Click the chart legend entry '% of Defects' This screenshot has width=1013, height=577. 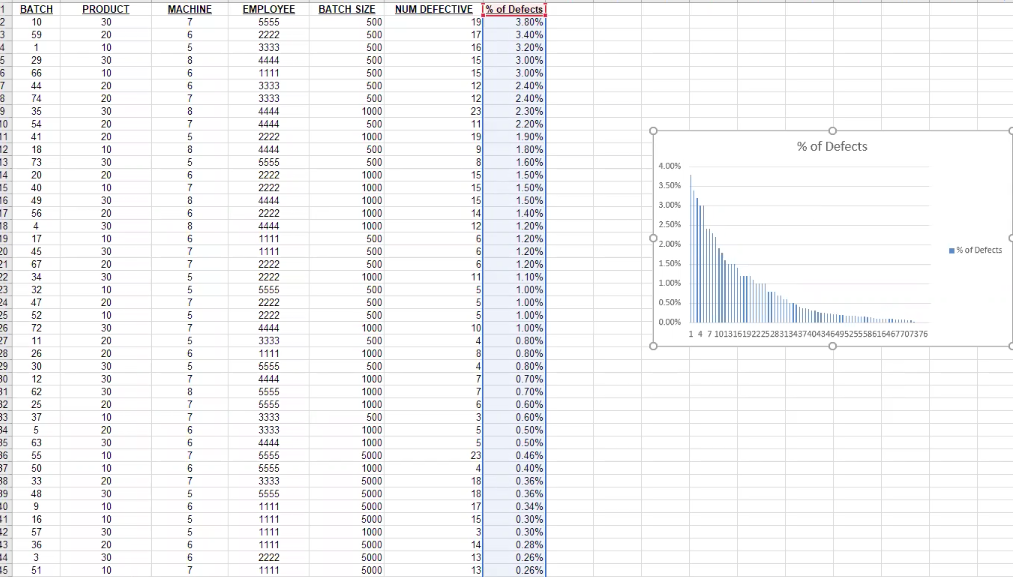976,250
